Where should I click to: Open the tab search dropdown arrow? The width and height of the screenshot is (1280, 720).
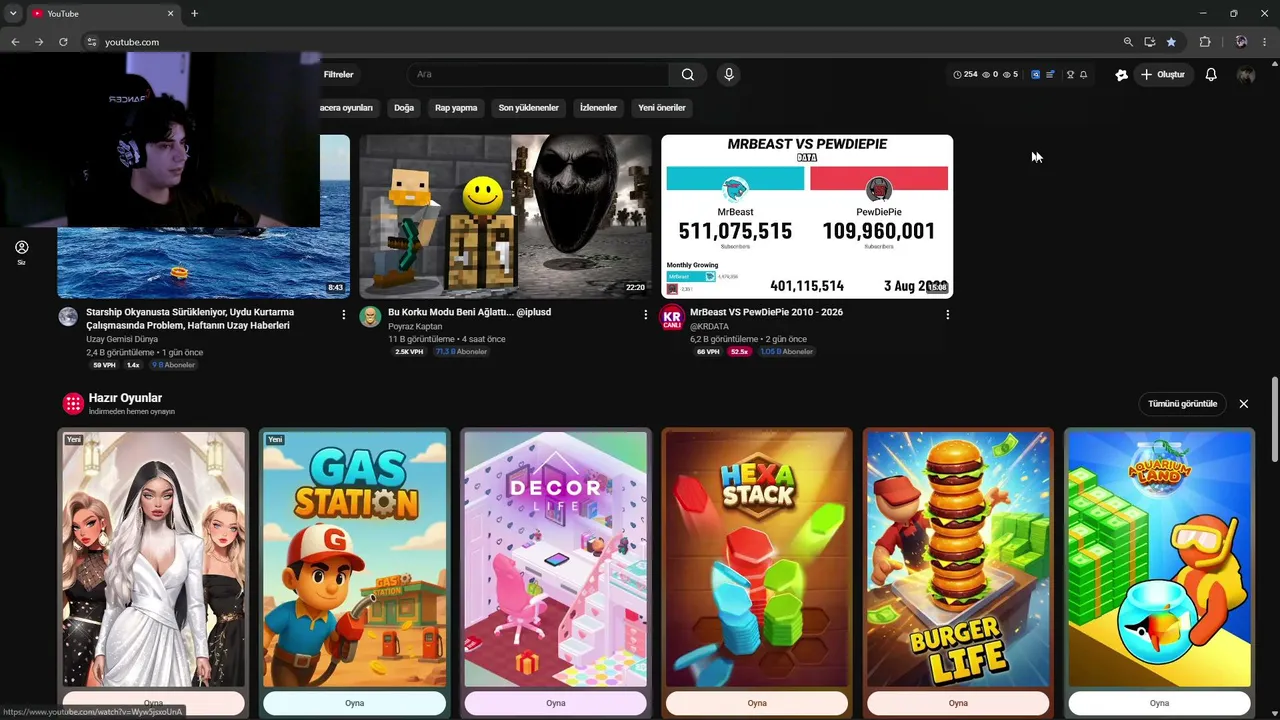point(13,13)
